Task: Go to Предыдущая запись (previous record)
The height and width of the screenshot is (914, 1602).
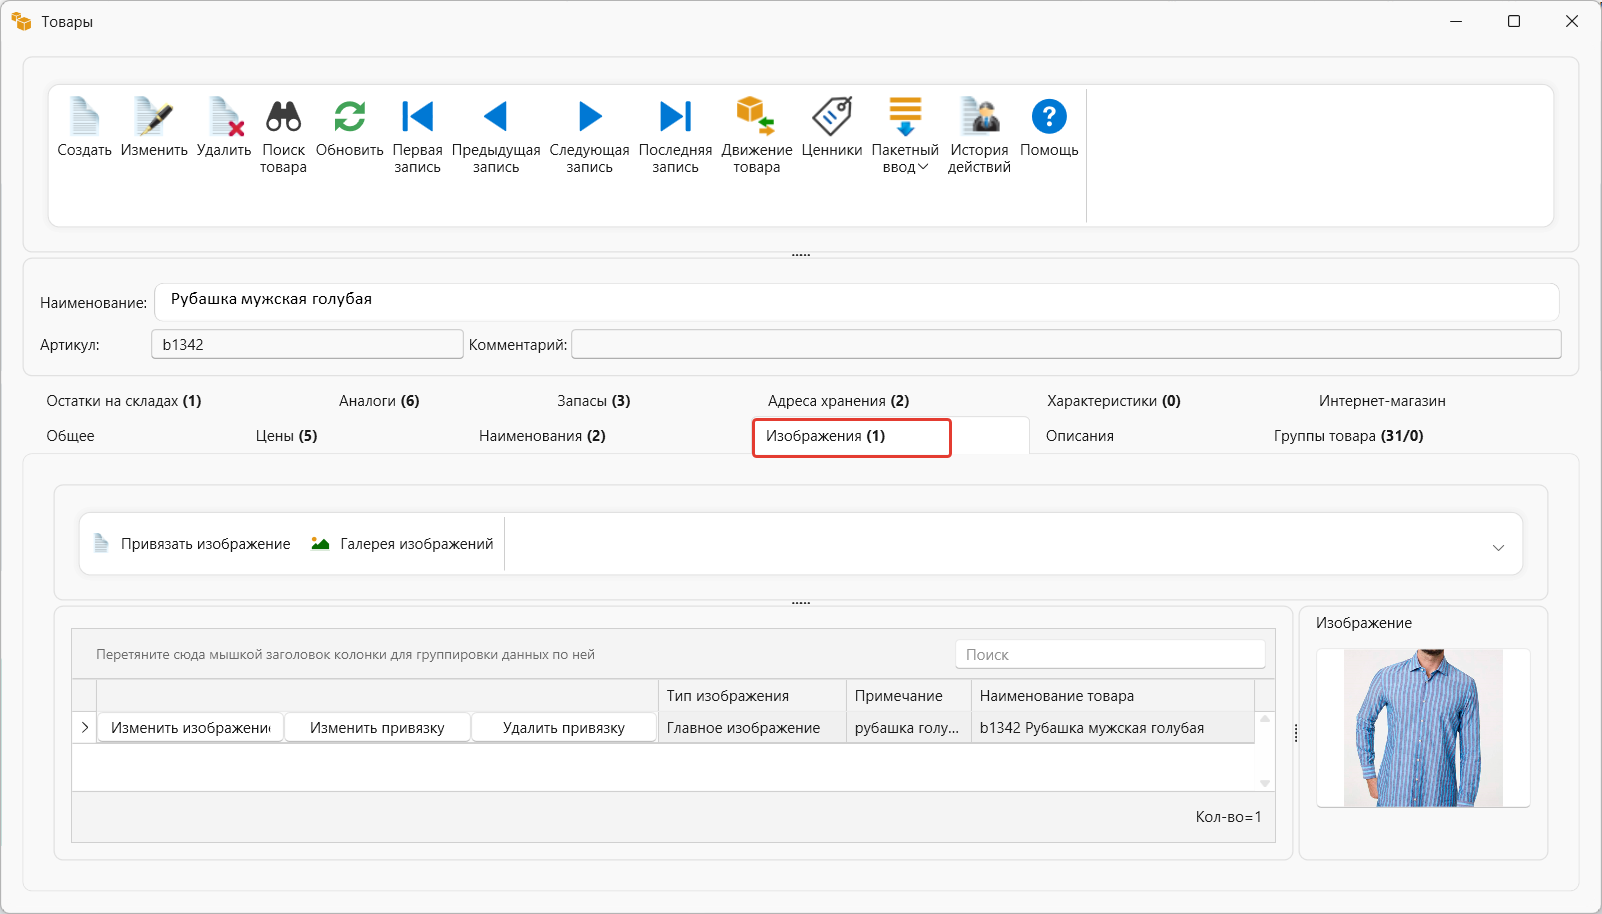Action: tap(496, 116)
